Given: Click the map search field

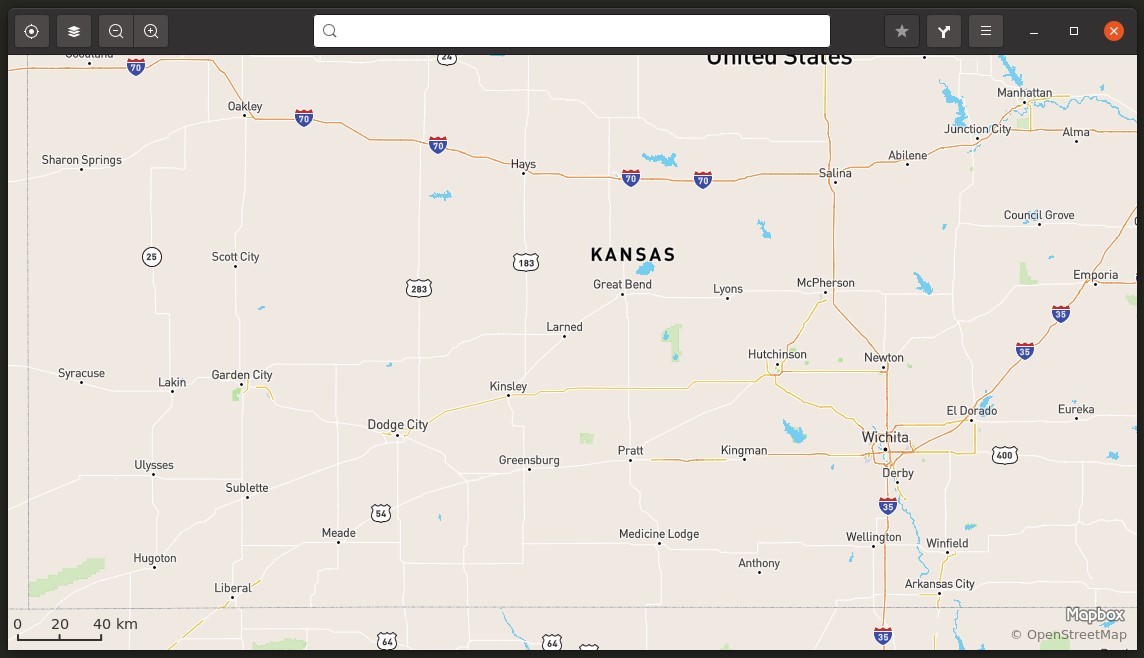Looking at the screenshot, I should [572, 31].
